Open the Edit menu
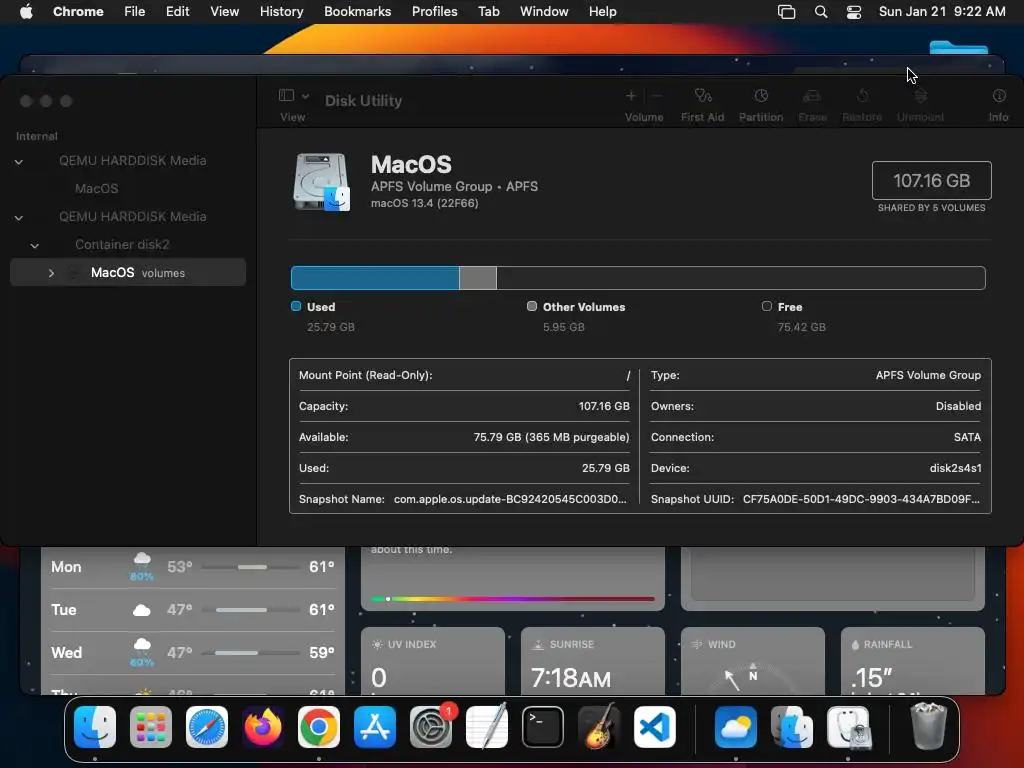The image size is (1024, 768). (178, 12)
